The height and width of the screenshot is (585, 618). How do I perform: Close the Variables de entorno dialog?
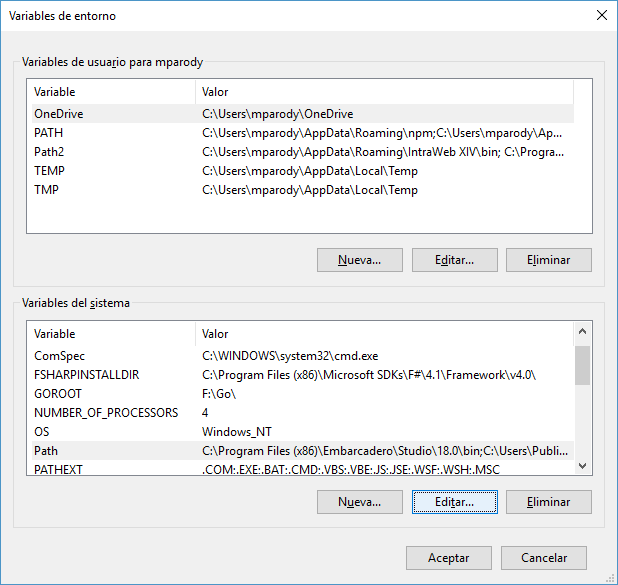[x=602, y=15]
